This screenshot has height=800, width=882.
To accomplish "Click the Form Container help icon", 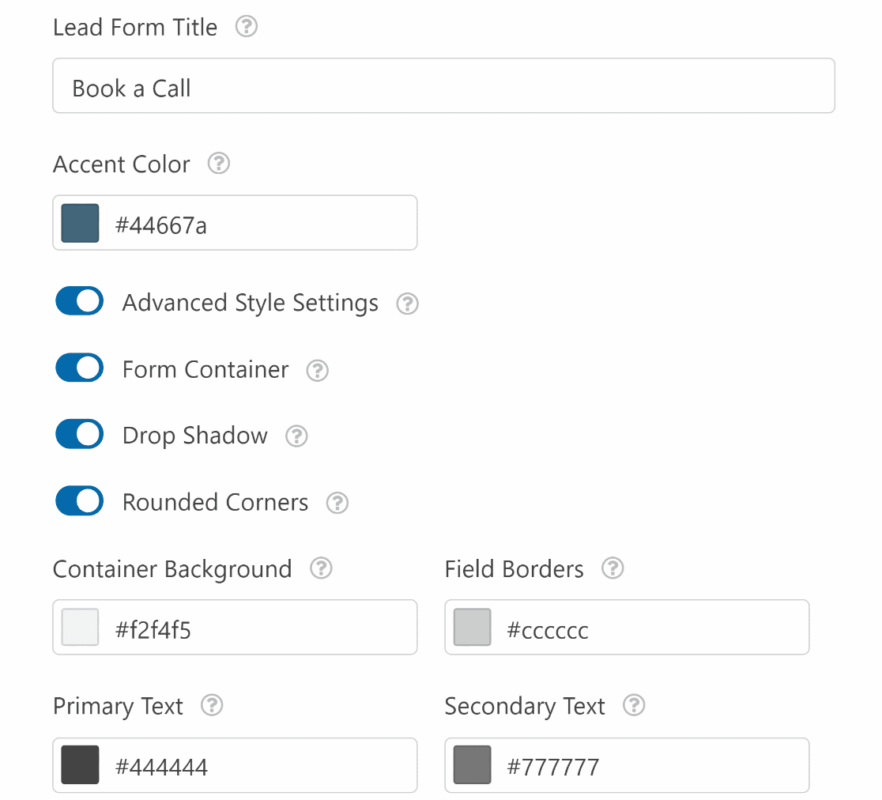I will [317, 371].
